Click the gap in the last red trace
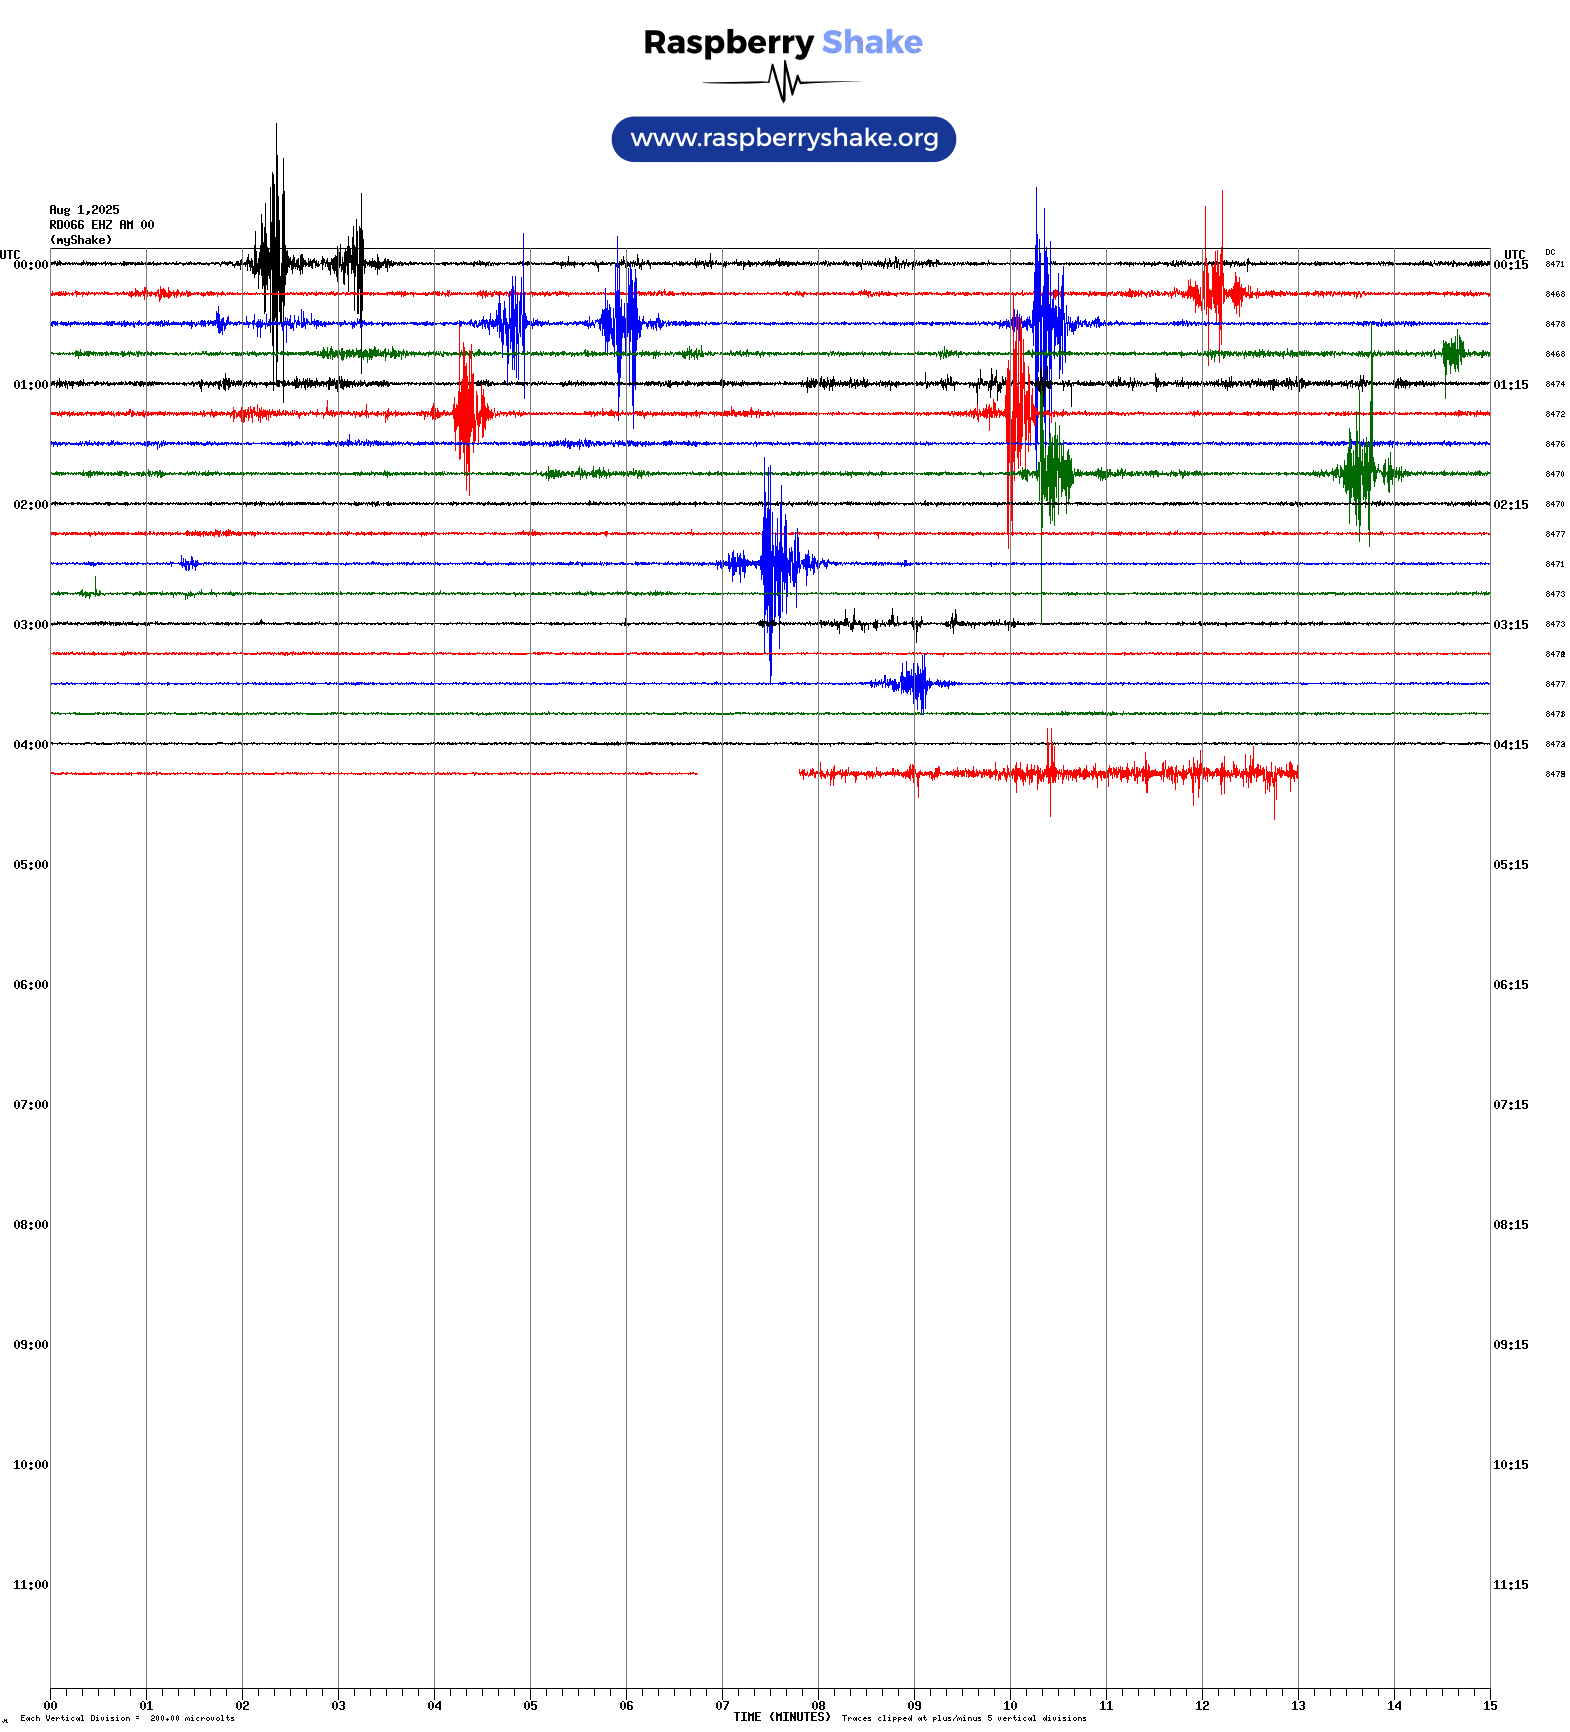The height and width of the screenshot is (1732, 1570). click(747, 773)
